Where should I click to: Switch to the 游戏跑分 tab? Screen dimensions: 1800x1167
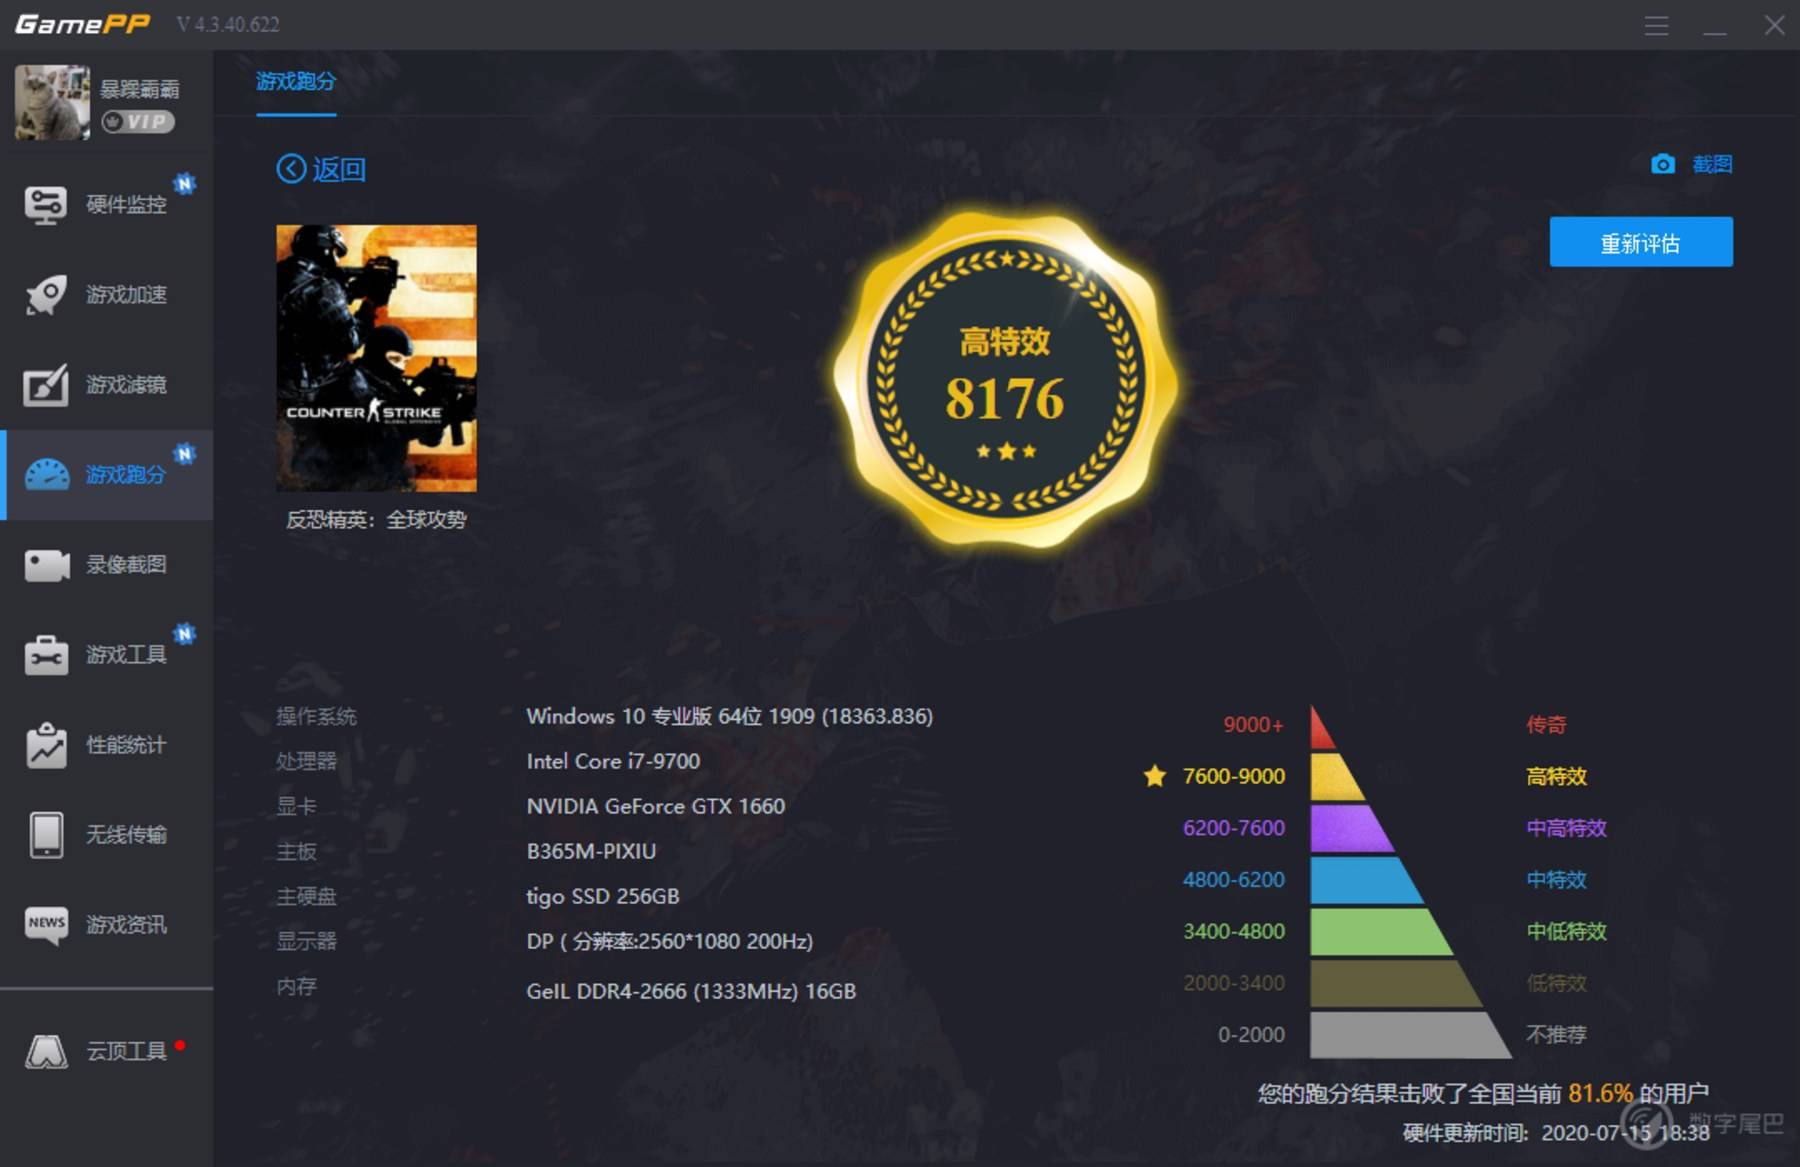(295, 81)
